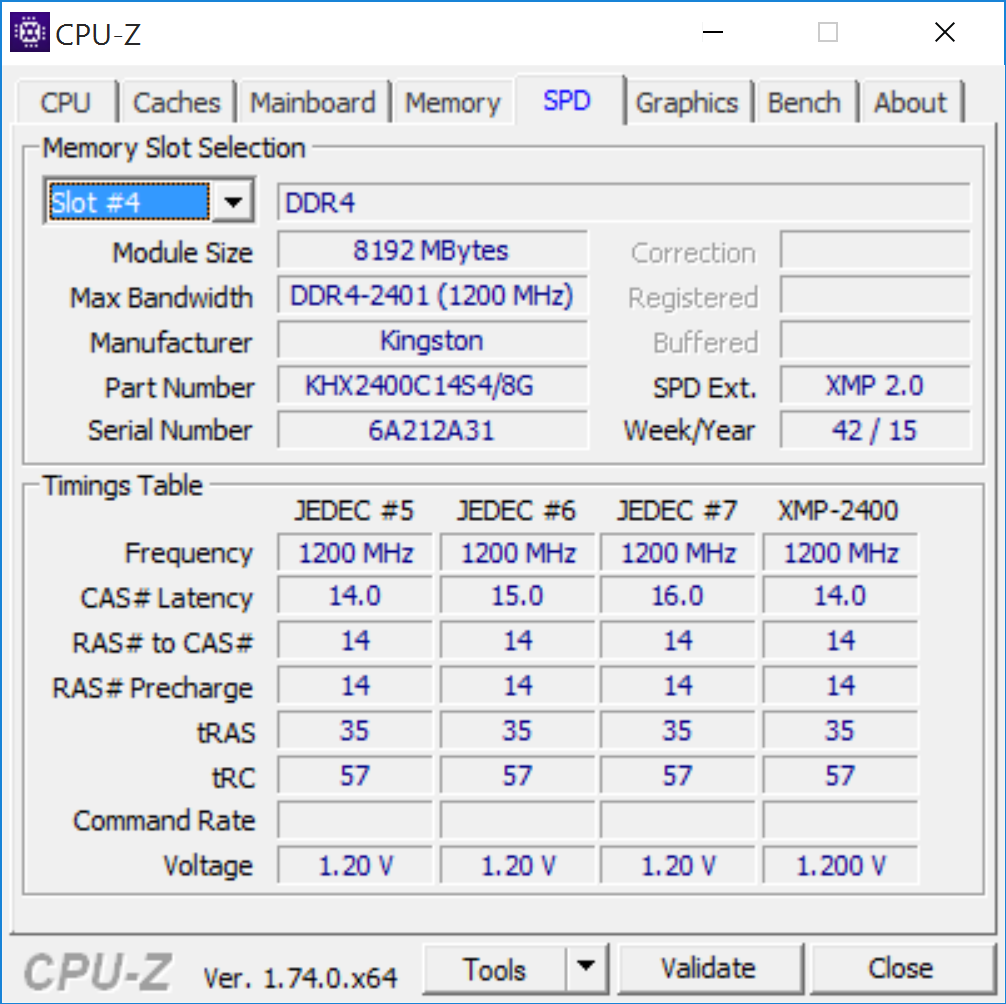Viewport: 1006px width, 1004px height.
Task: Click the JEDEC #7 CAS# Latency 16.0 cell
Action: tap(678, 596)
